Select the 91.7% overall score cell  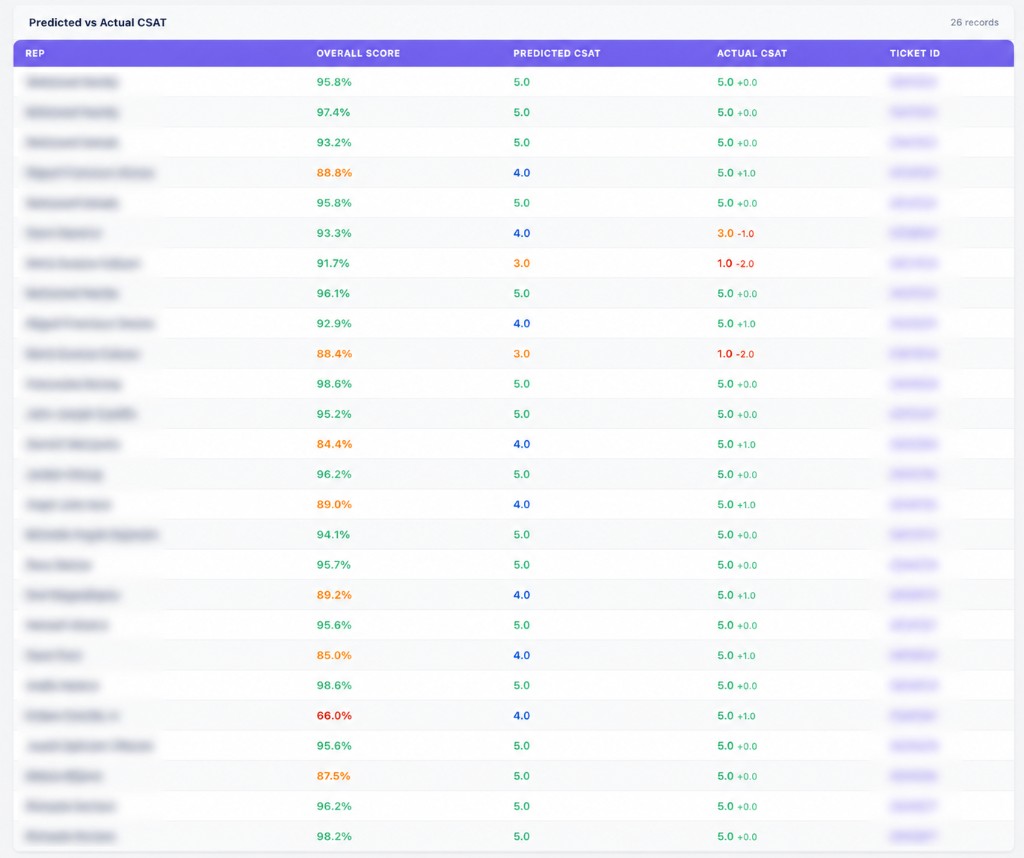tap(332, 263)
